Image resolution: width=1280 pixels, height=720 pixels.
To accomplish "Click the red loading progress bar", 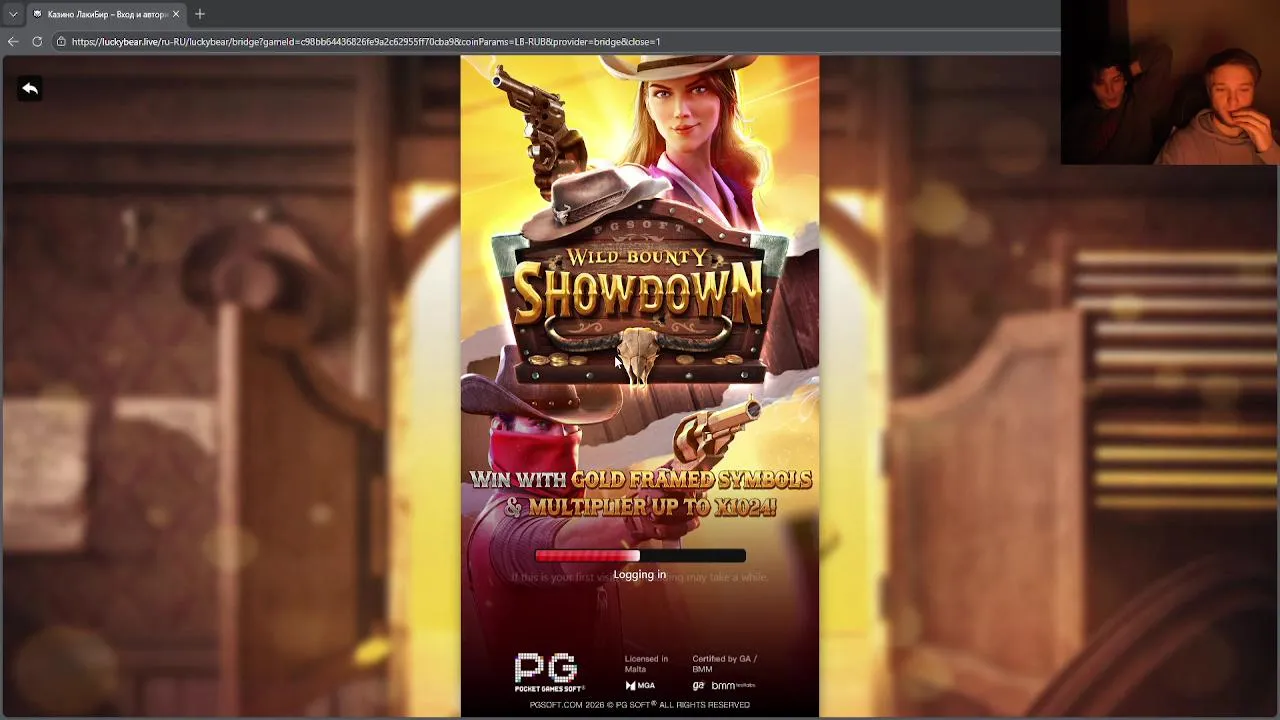I will click(x=640, y=556).
